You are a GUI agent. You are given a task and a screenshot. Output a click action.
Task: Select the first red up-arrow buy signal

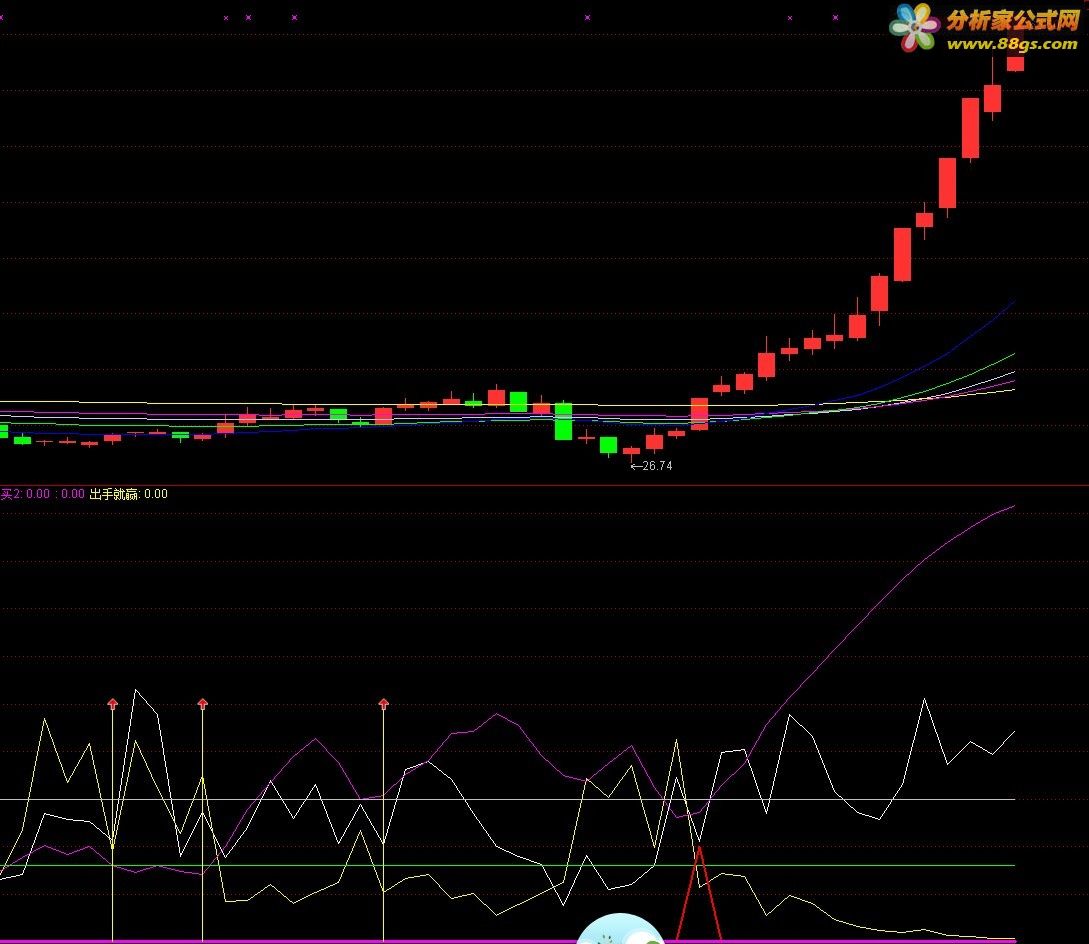pos(113,704)
